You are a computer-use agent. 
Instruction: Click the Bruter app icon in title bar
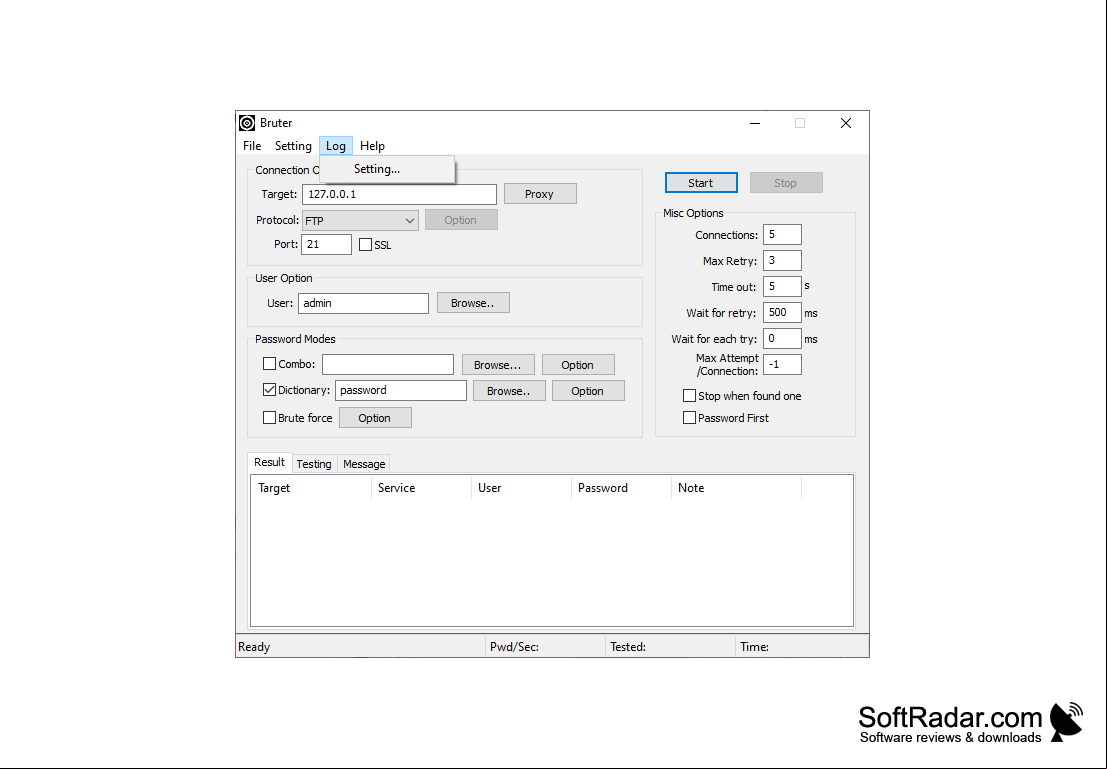247,123
